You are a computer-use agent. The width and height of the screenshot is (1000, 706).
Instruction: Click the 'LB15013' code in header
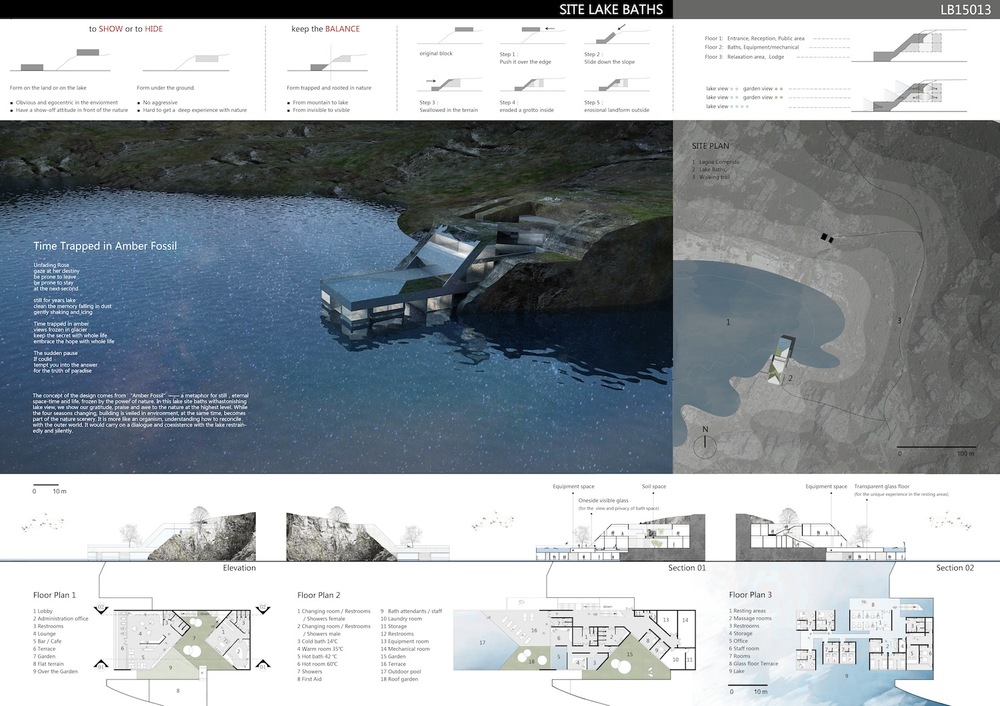964,10
